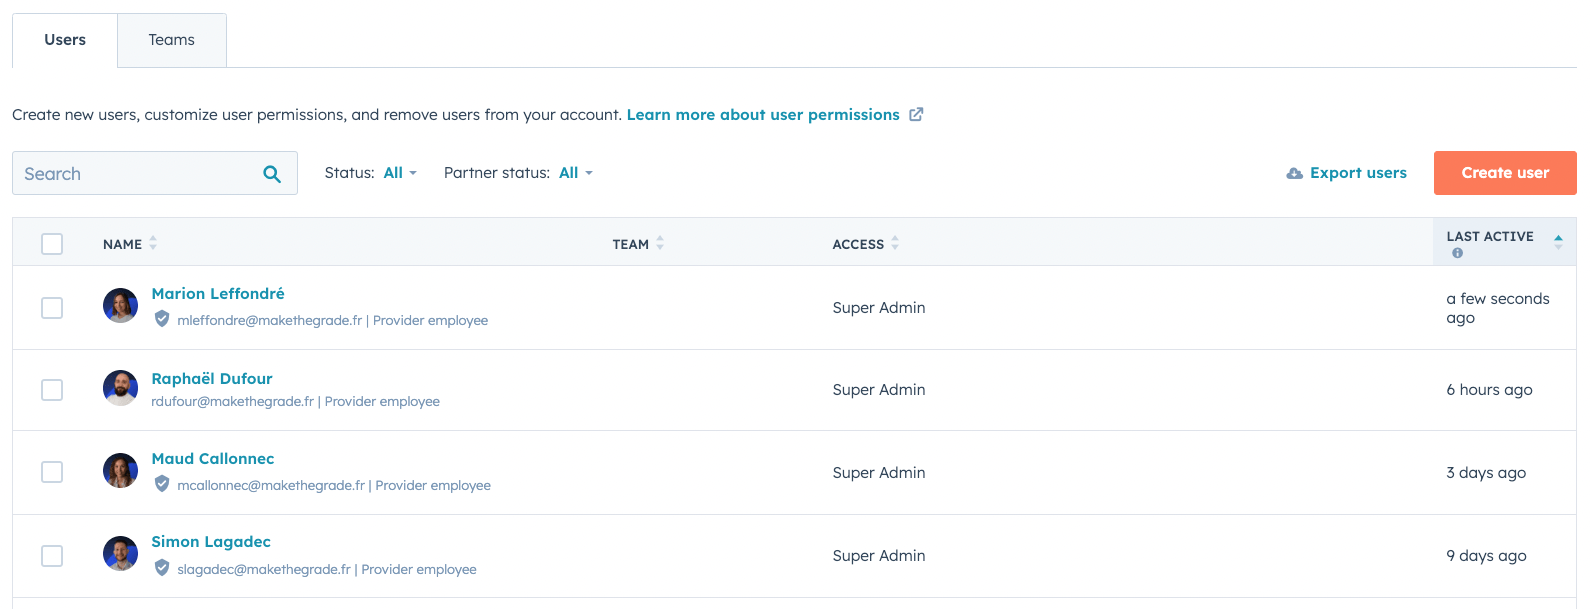
Task: Switch to the Teams tab
Action: click(172, 40)
